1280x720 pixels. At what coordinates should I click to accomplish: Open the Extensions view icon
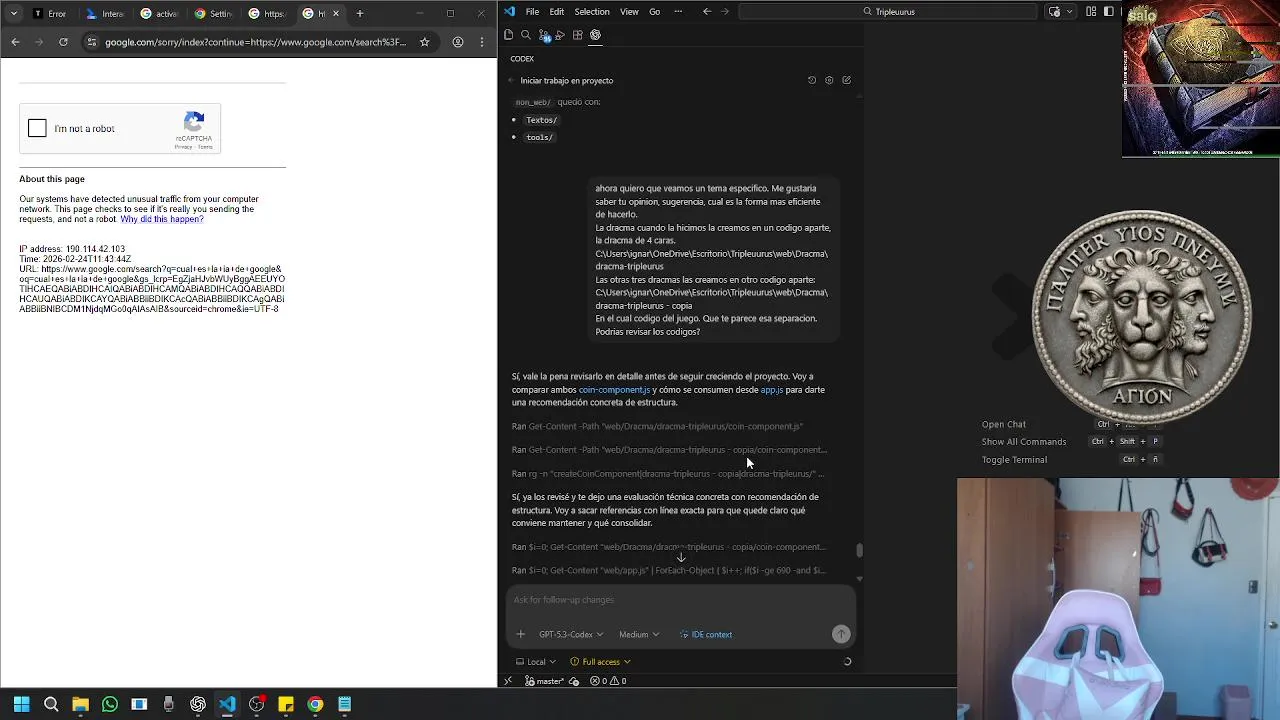coord(578,35)
